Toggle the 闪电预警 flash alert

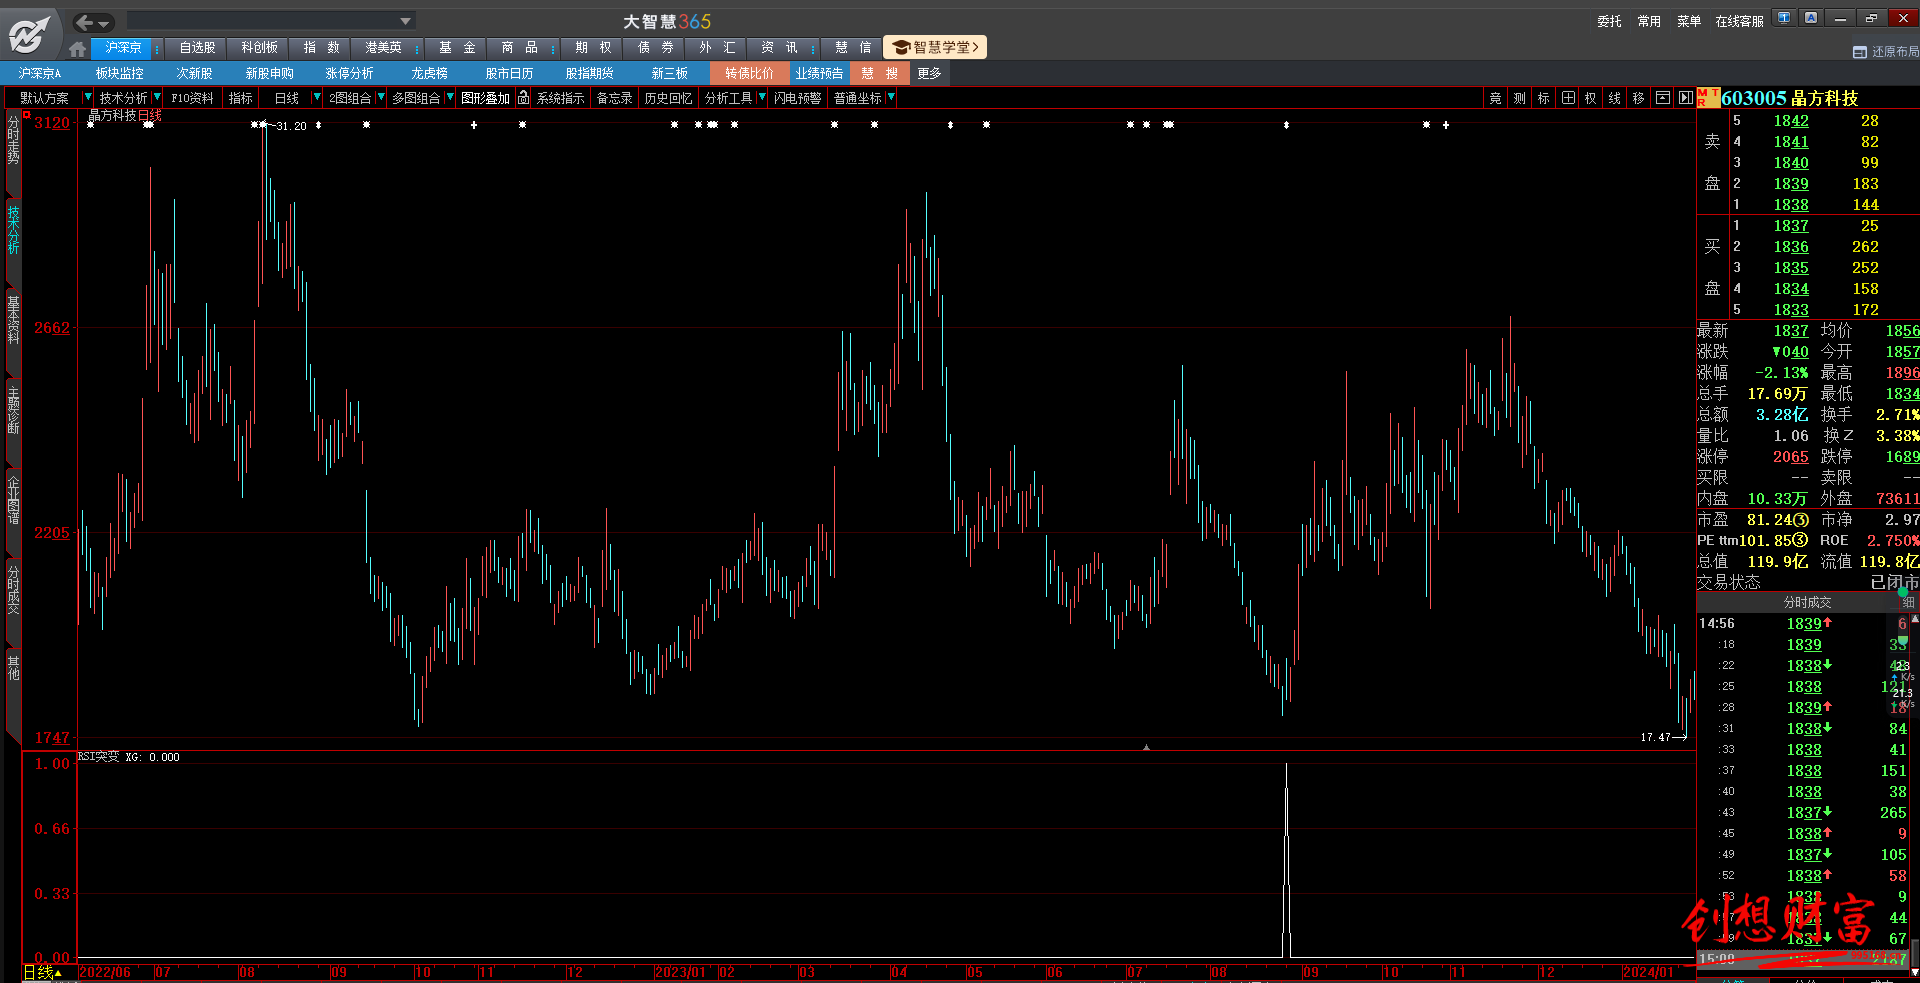(x=797, y=98)
